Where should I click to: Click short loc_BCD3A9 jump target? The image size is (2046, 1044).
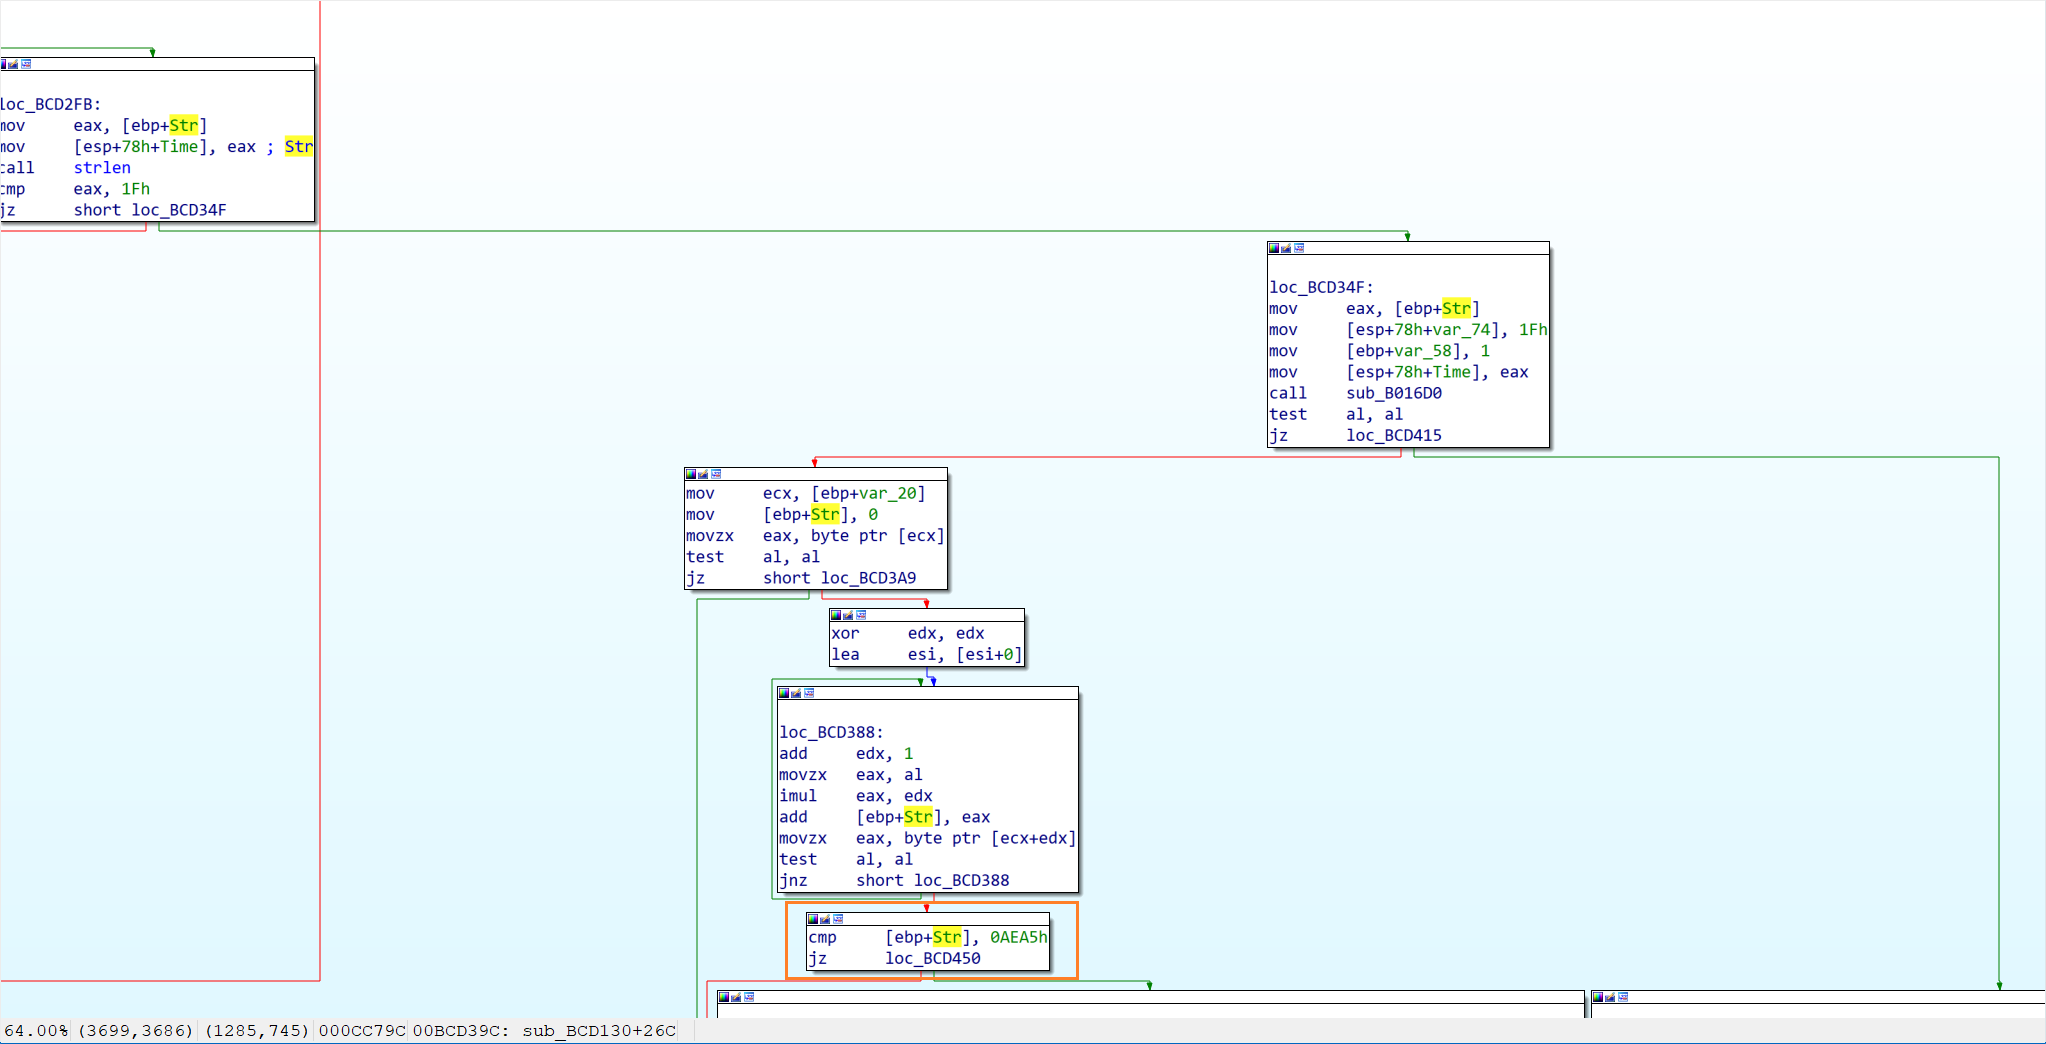(x=867, y=578)
